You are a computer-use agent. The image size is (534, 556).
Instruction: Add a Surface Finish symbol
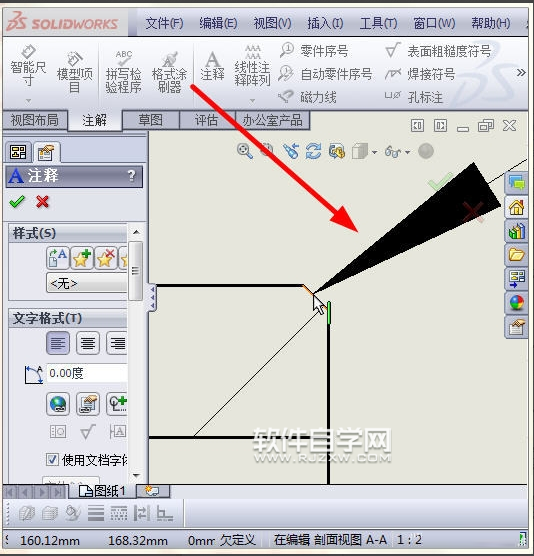[x=438, y=51]
